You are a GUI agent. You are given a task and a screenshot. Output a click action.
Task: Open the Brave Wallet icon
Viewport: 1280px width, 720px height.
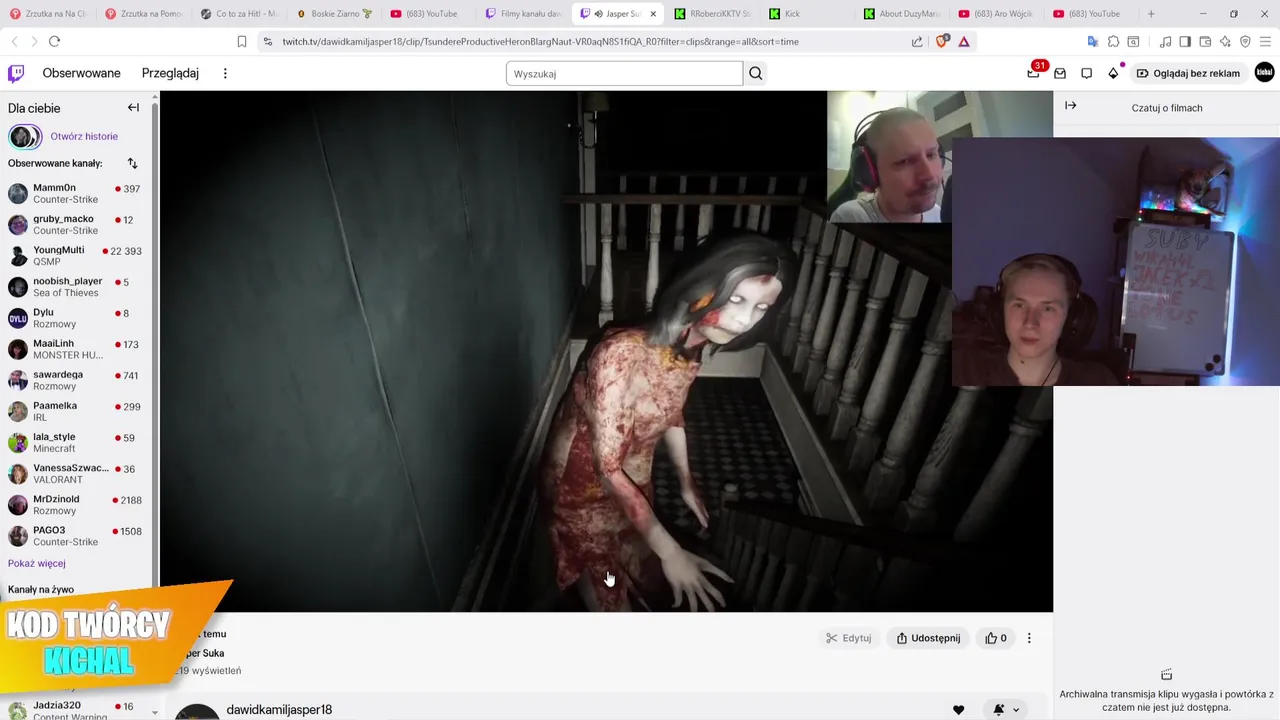pos(1205,41)
